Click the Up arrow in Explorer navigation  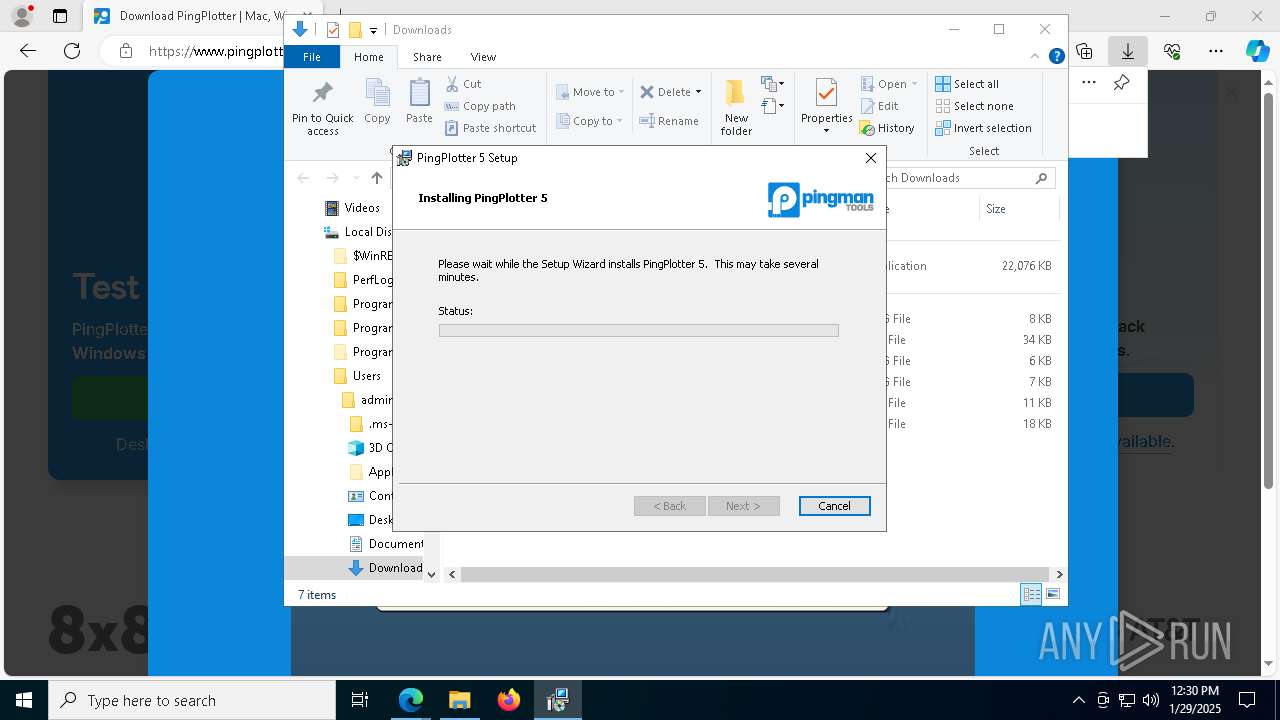point(376,178)
